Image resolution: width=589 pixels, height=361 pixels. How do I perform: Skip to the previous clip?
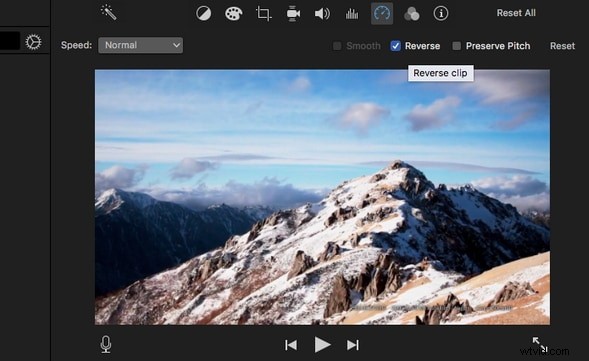pos(291,345)
